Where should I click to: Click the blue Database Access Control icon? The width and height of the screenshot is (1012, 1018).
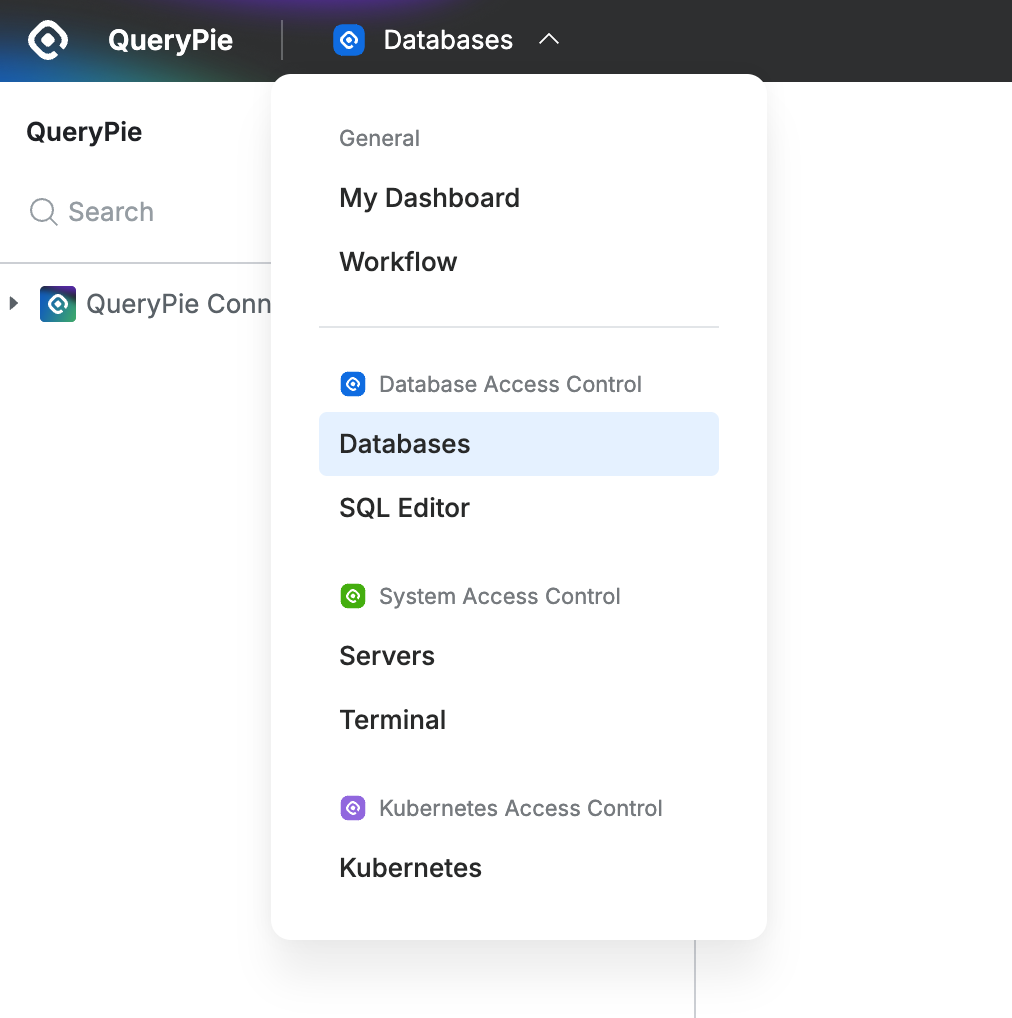(x=353, y=384)
